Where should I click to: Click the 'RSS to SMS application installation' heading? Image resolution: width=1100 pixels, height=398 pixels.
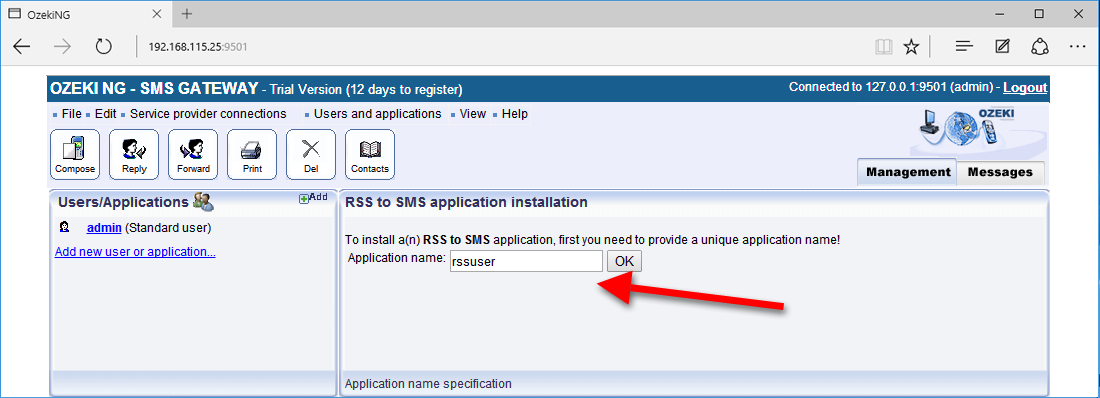(x=467, y=202)
